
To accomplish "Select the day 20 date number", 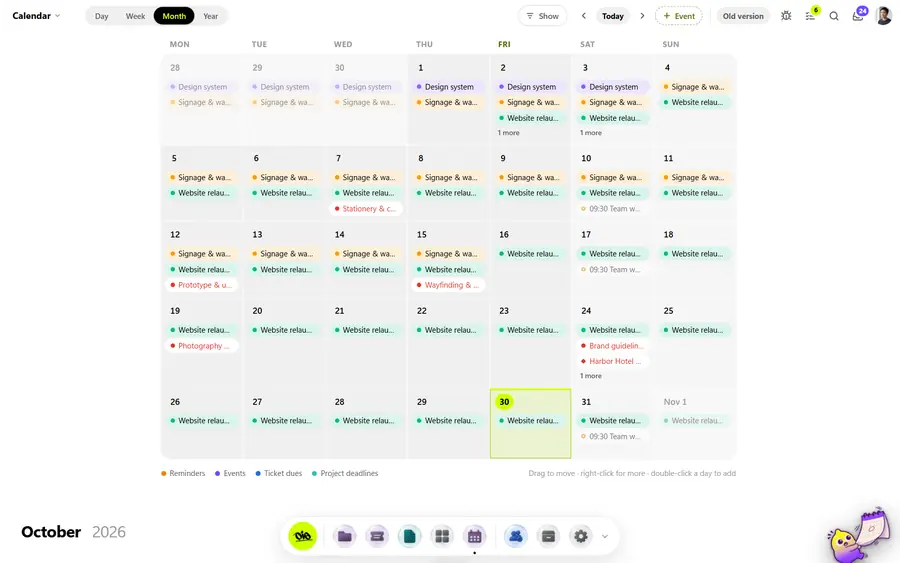I will (257, 310).
